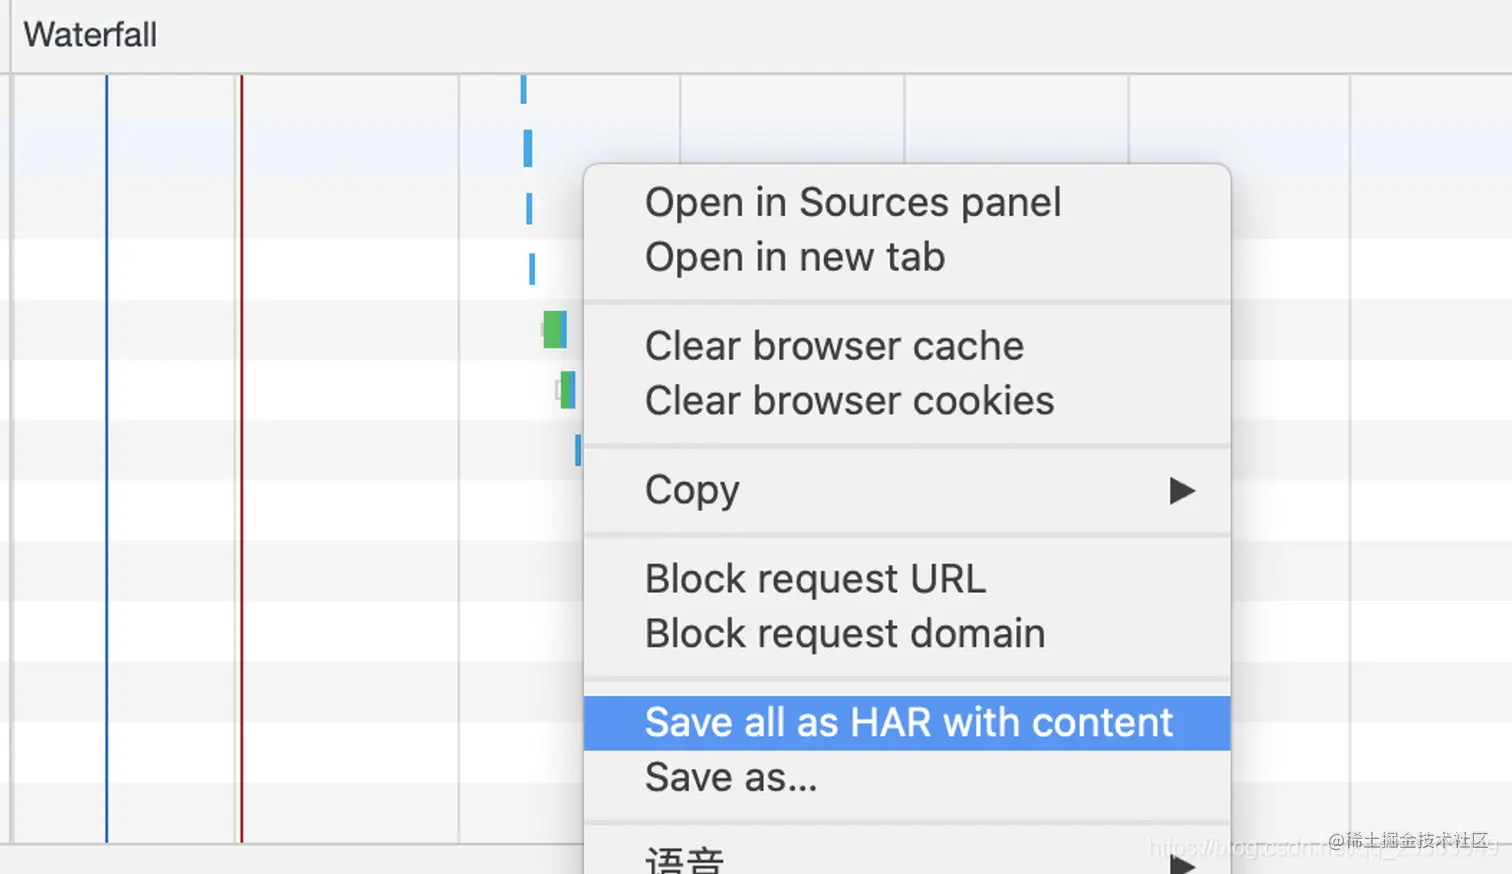Click Save all as HAR with content

click(908, 723)
